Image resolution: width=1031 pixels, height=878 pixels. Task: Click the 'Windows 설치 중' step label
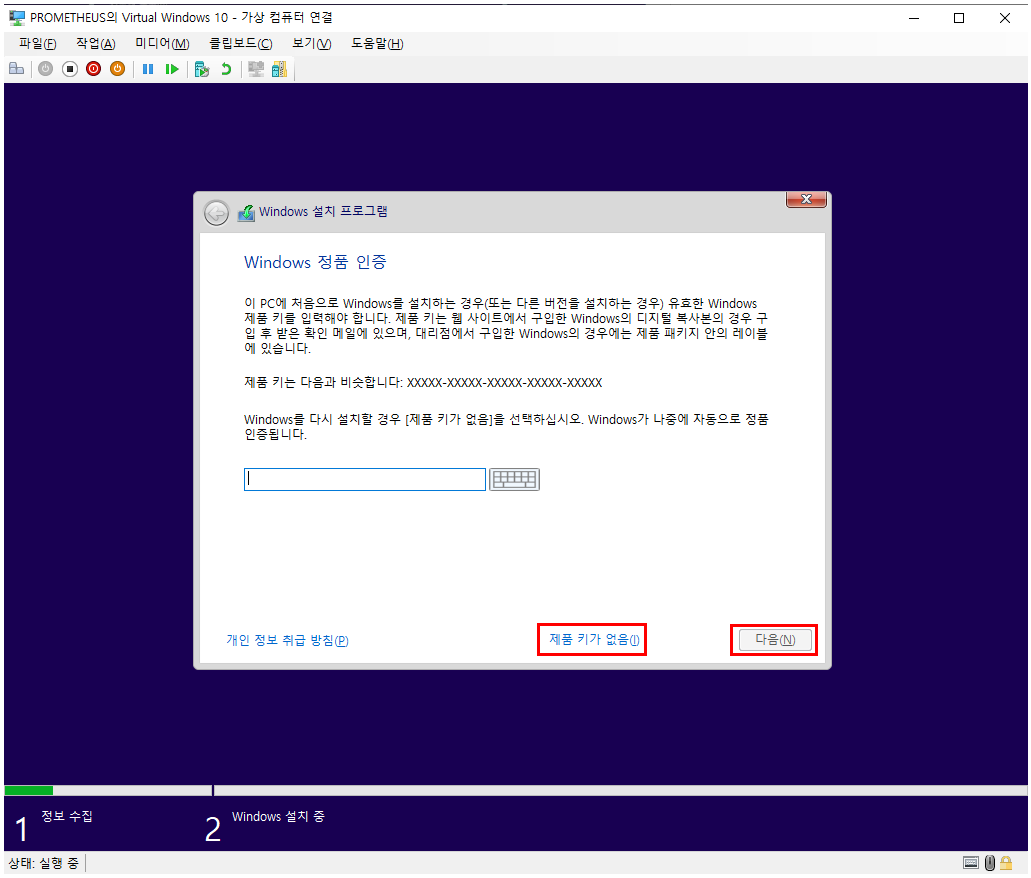(278, 817)
